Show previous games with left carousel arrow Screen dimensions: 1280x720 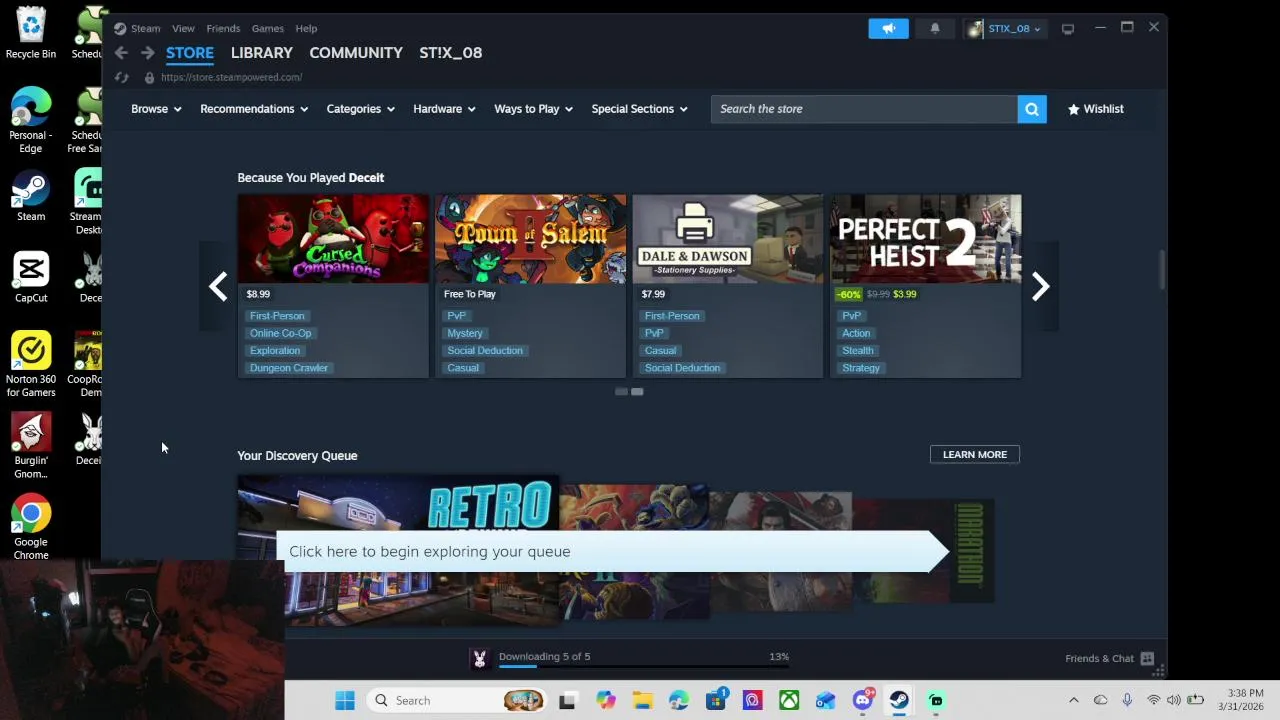point(218,286)
